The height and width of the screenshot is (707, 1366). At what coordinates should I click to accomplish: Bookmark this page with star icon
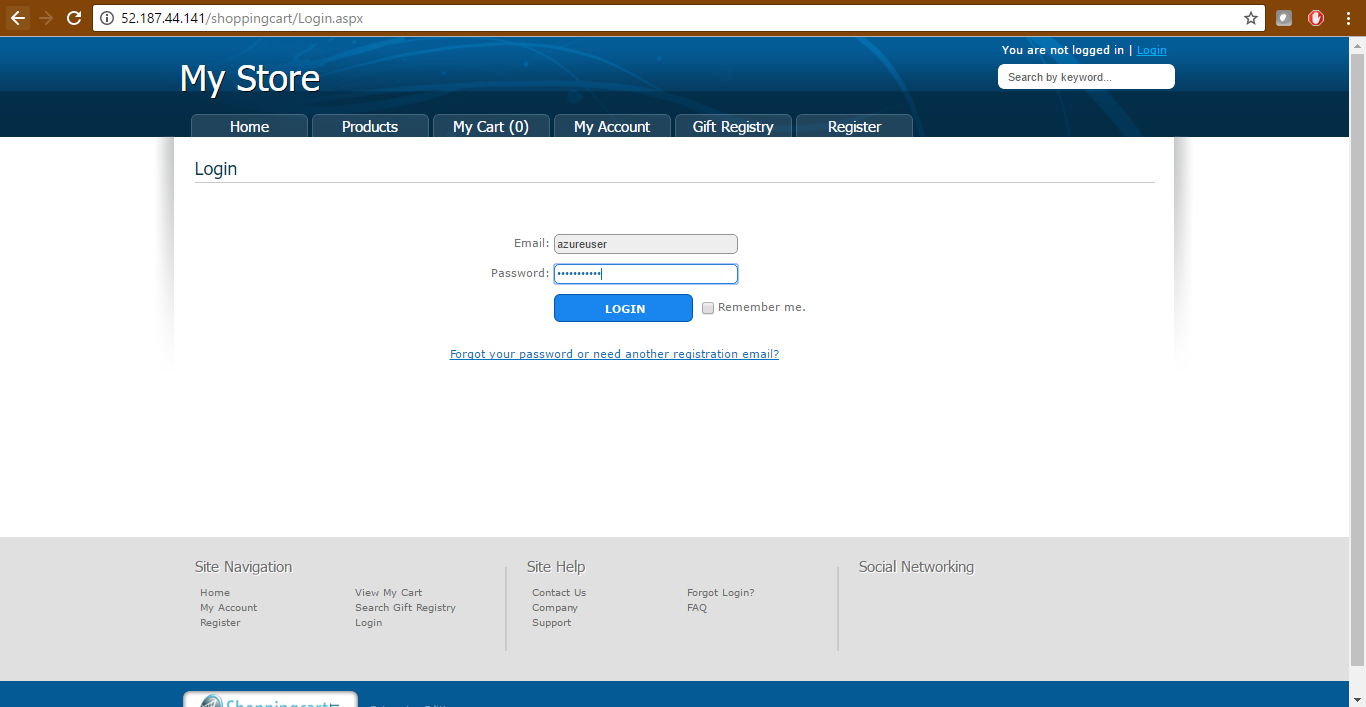click(x=1250, y=18)
